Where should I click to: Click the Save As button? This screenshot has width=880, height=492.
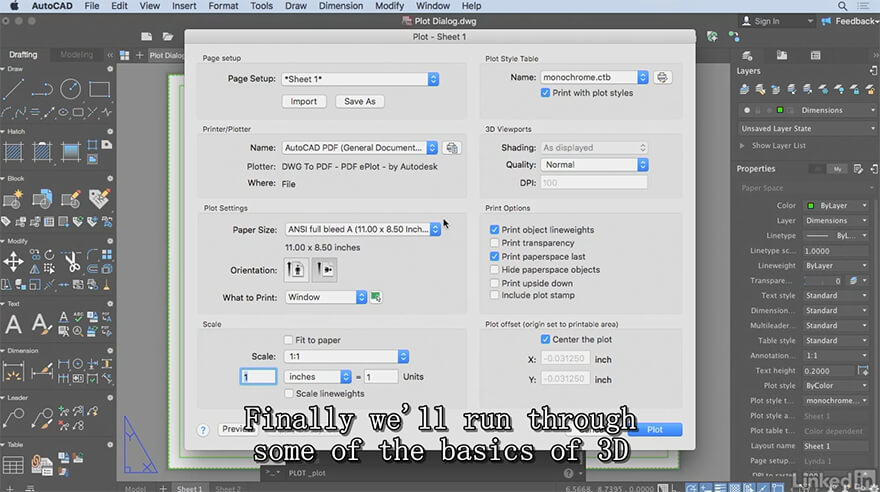pyautogui.click(x=360, y=102)
